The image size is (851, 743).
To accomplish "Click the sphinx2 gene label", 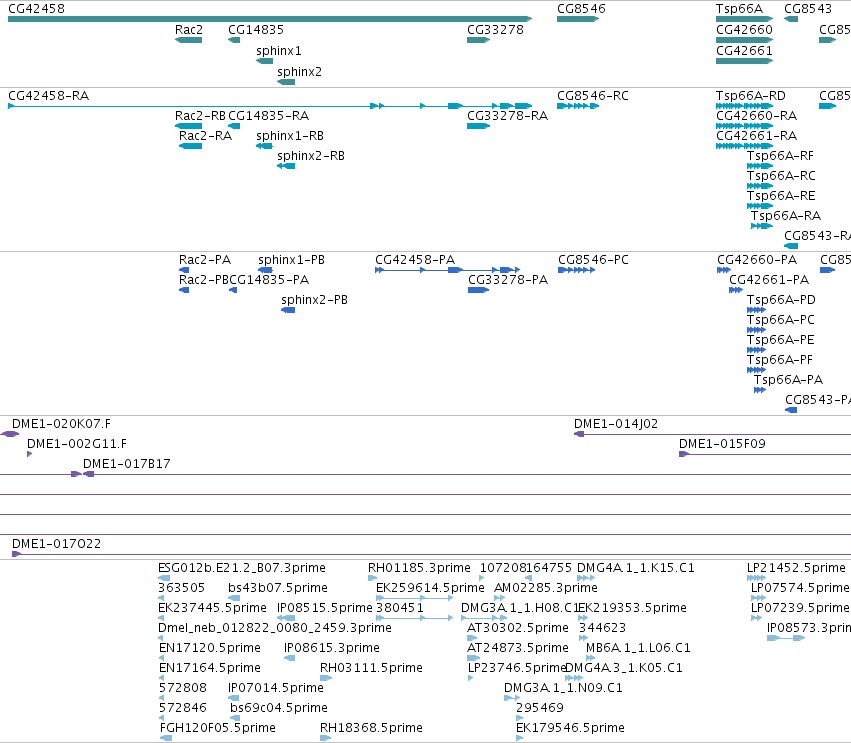I will [299, 72].
